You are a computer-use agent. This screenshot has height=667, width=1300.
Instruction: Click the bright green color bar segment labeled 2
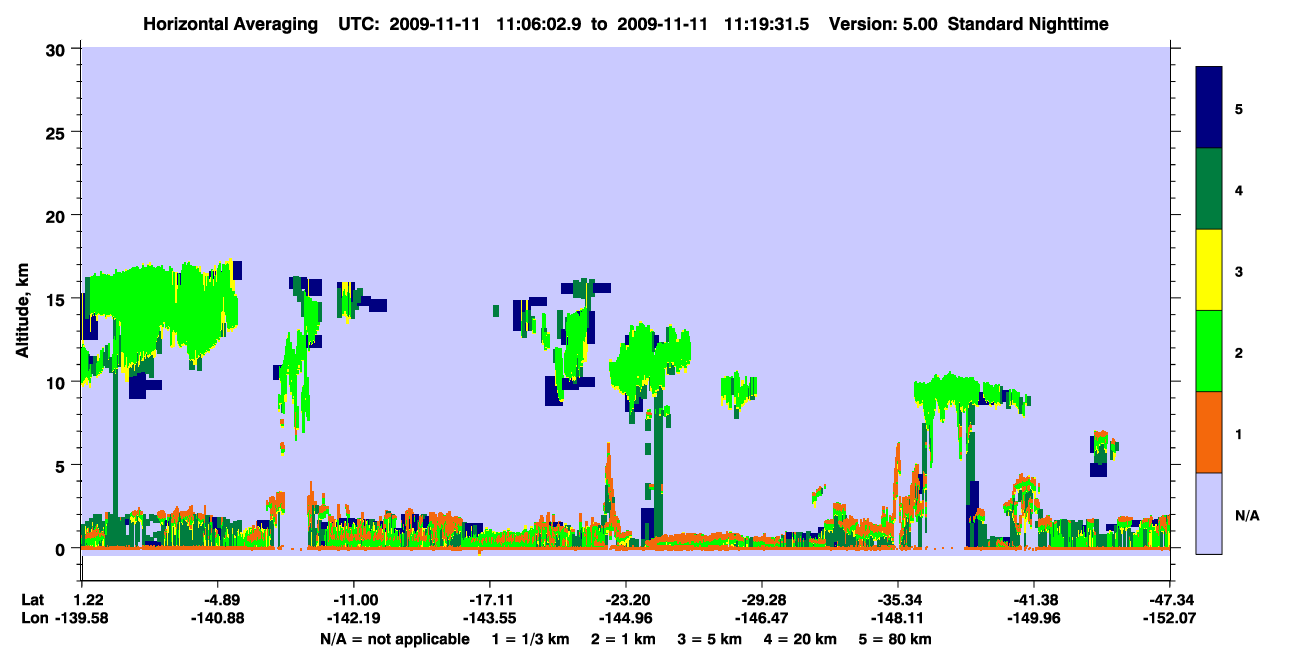1209,351
